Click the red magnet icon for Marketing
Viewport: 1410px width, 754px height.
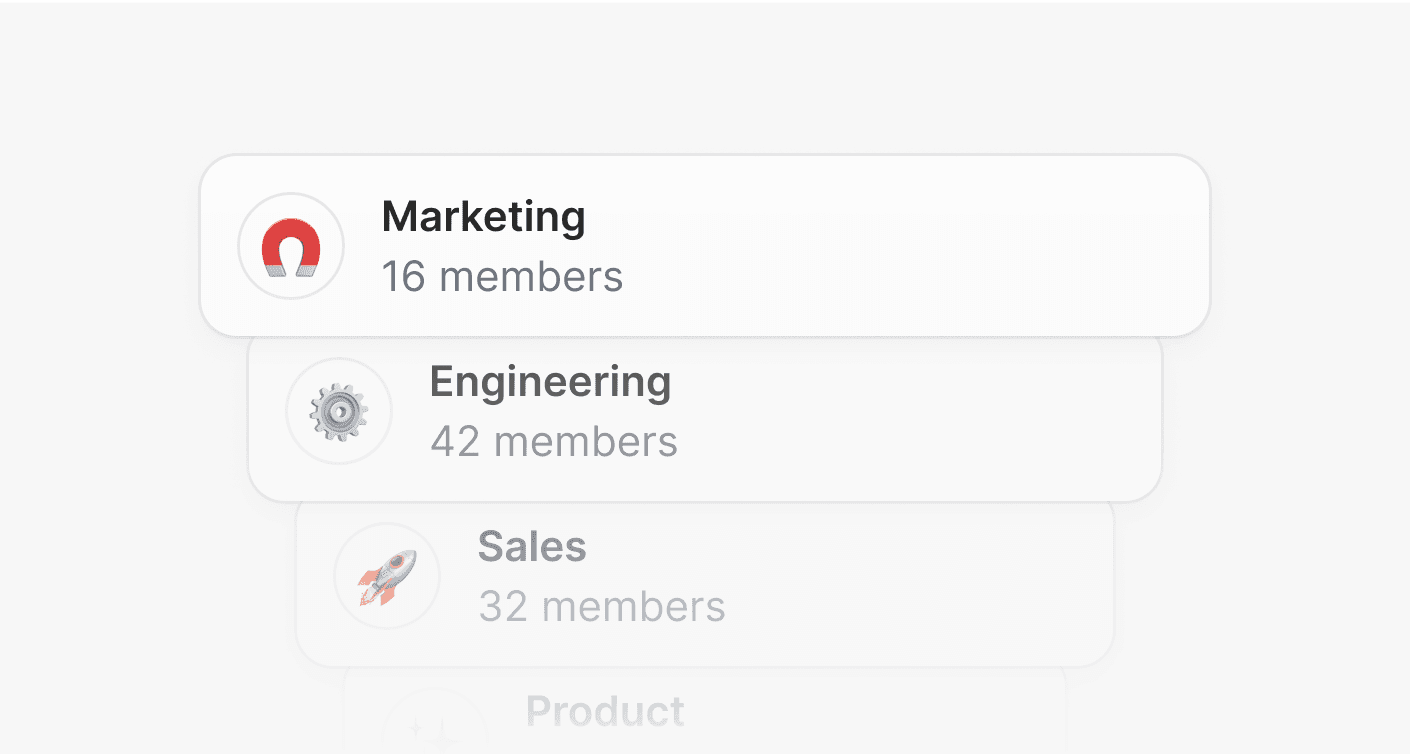pyautogui.click(x=291, y=247)
